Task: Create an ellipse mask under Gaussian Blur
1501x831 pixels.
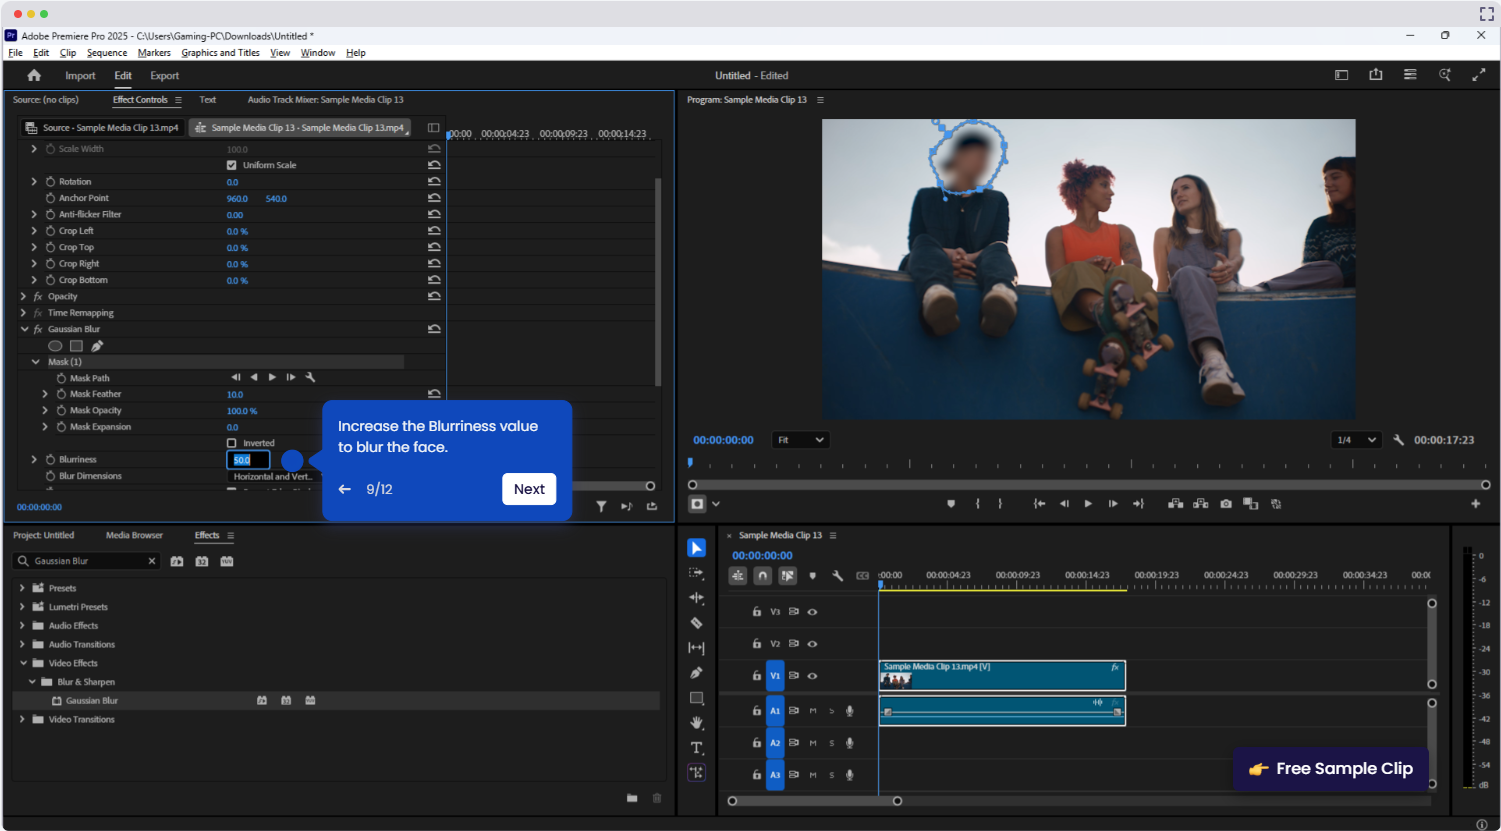Action: (55, 346)
